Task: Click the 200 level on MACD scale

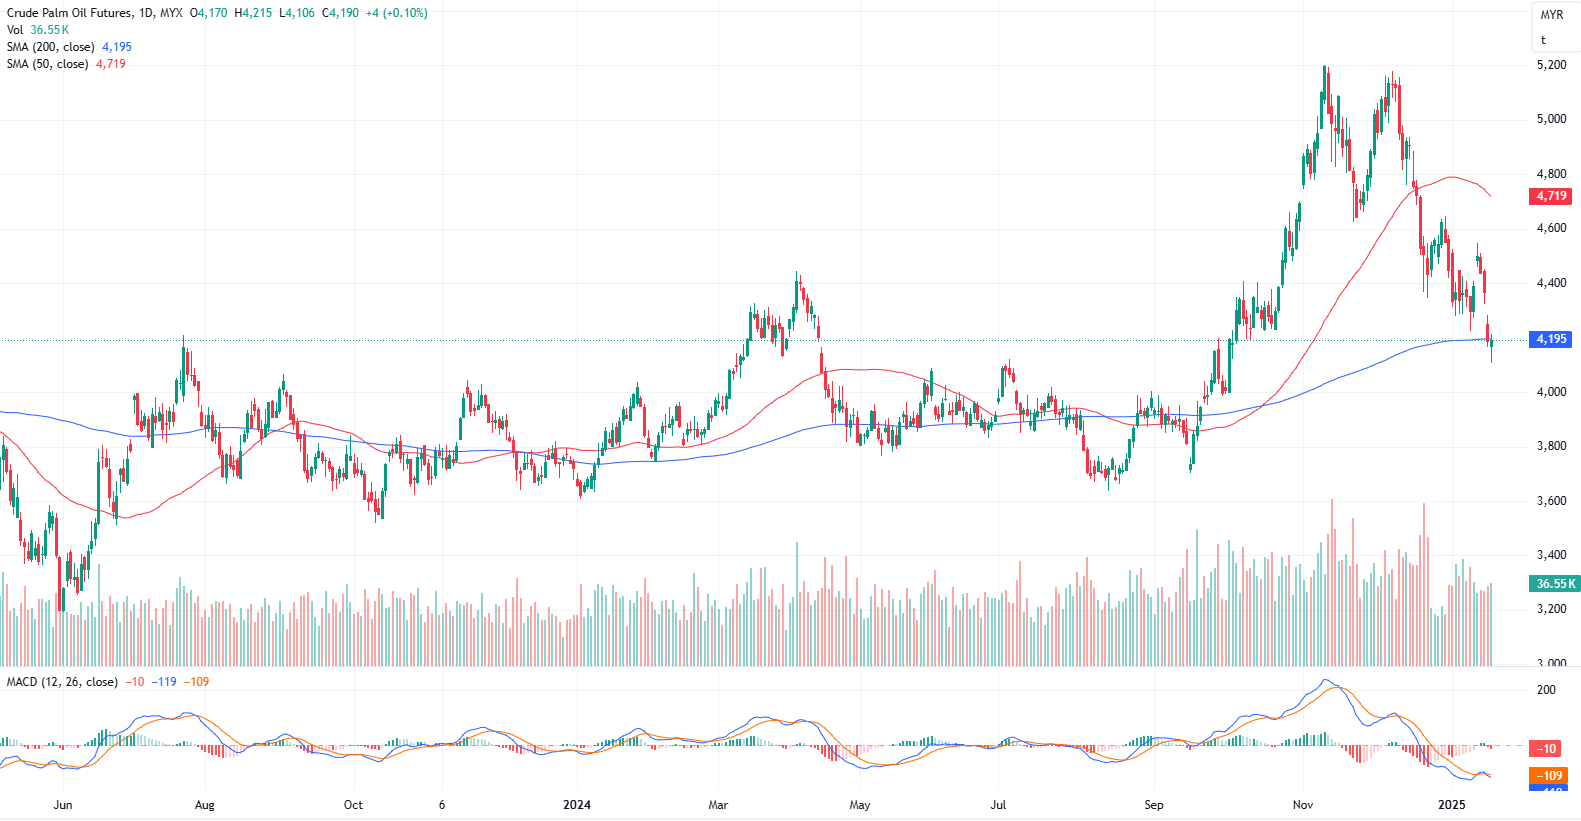Action: 1546,690
